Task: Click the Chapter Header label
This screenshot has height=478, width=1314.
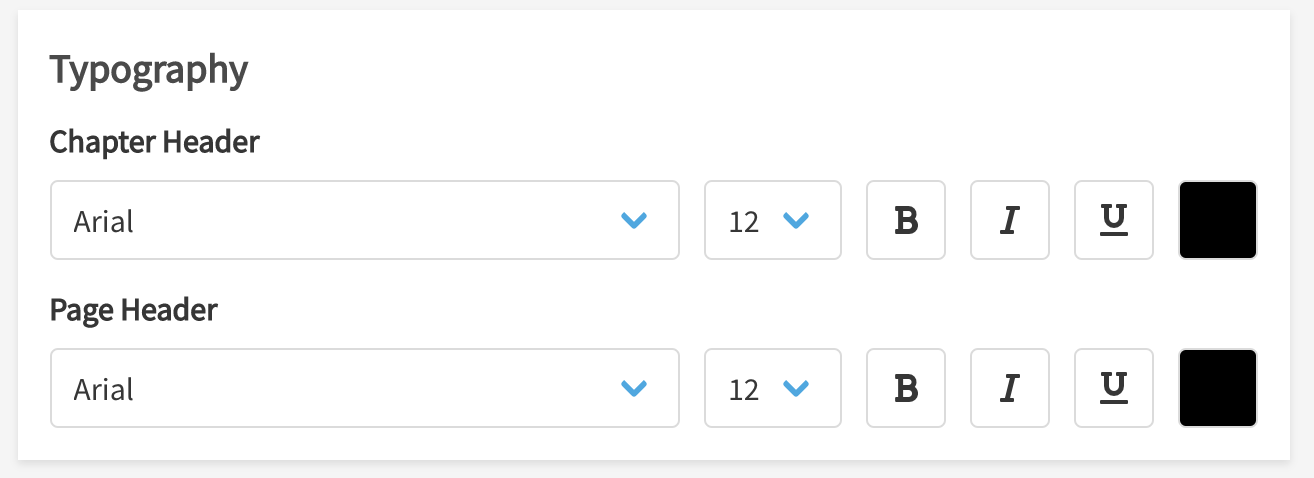Action: point(154,143)
